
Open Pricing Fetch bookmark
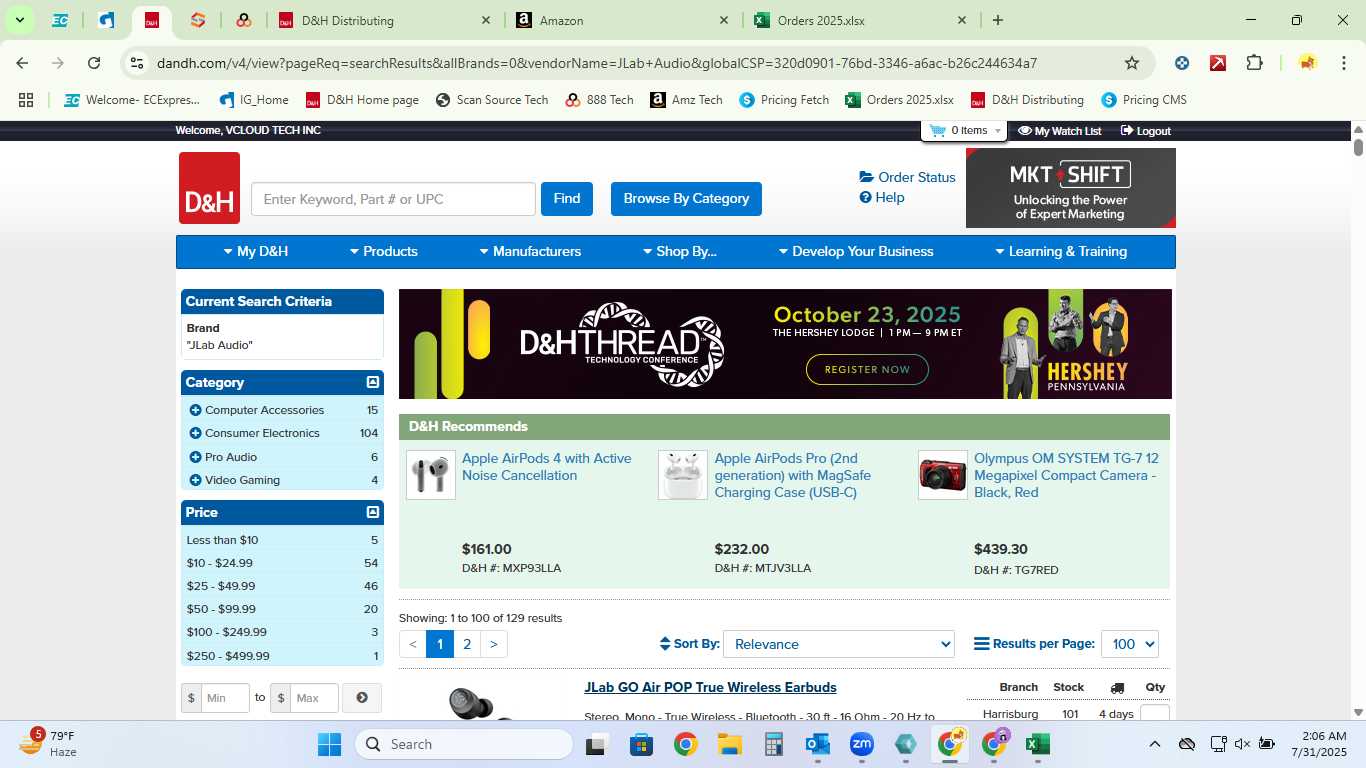coord(784,100)
